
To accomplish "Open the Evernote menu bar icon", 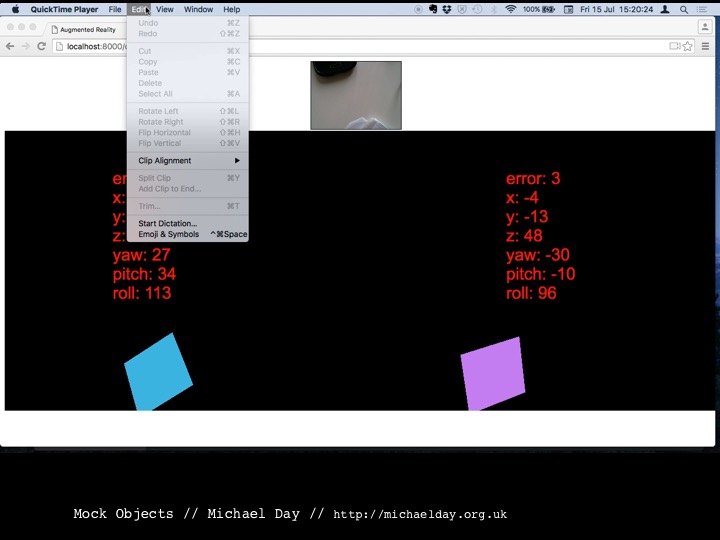I will (x=432, y=9).
